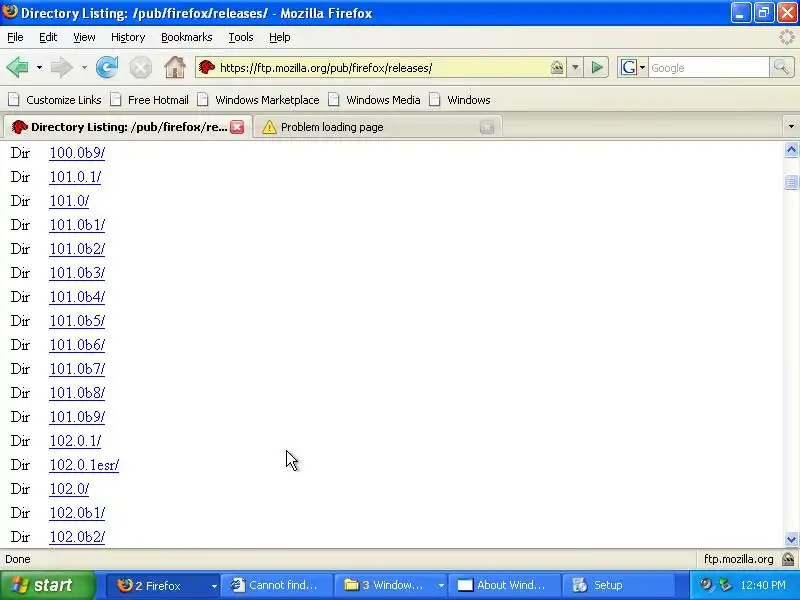Open the Forward history dropdown arrow

84,67
